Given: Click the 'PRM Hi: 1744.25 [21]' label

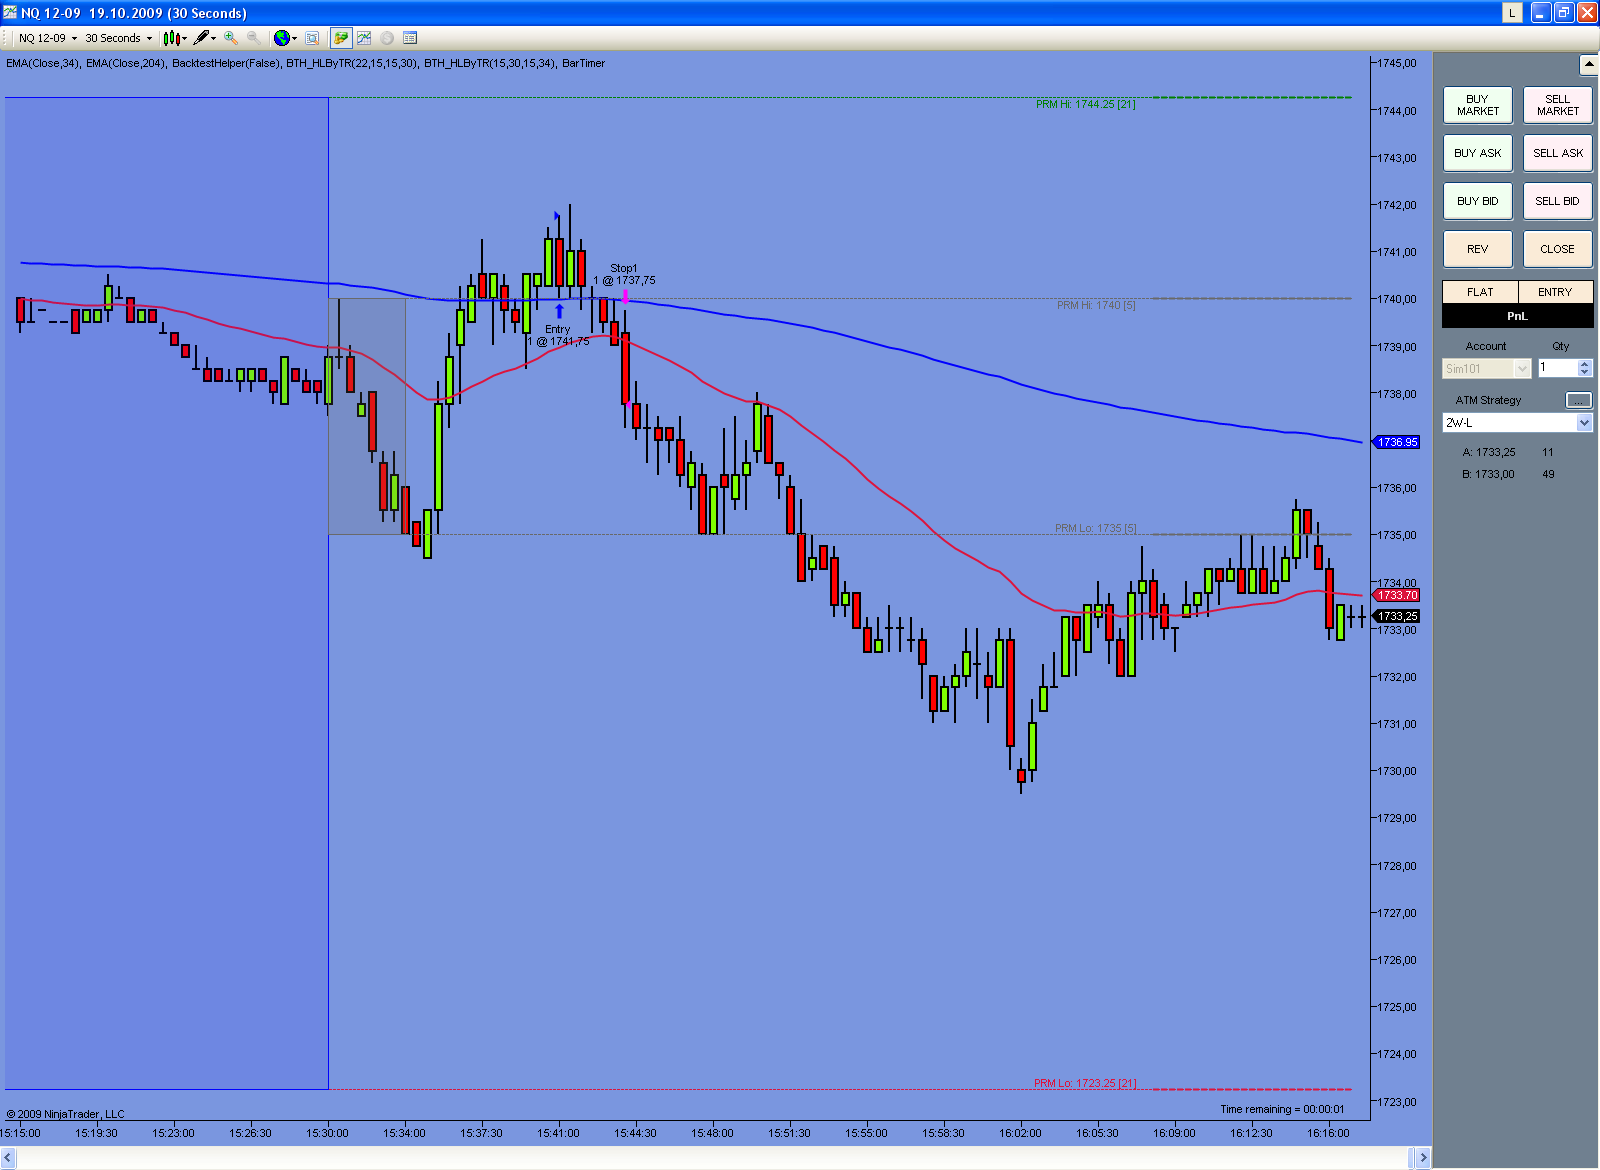Looking at the screenshot, I should [1085, 104].
